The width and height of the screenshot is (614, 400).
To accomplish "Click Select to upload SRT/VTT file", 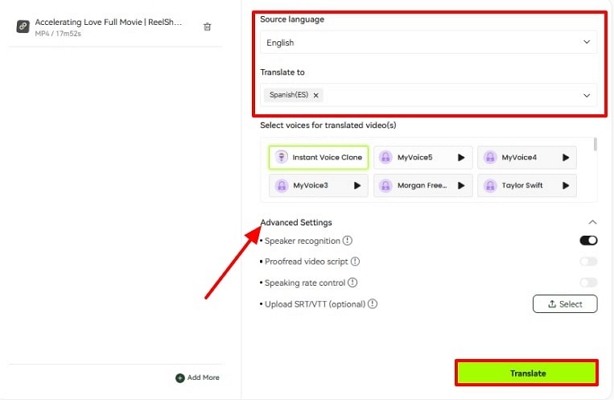I will [565, 304].
